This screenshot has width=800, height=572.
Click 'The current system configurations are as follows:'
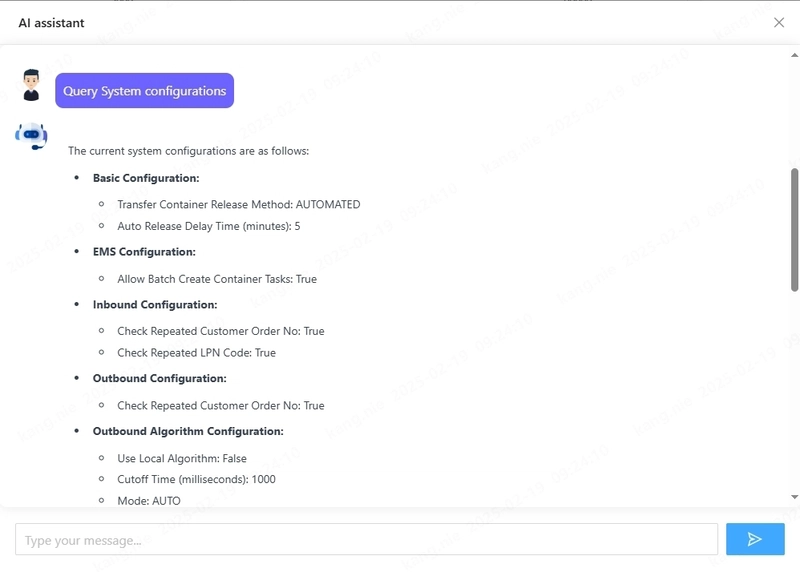[188, 151]
